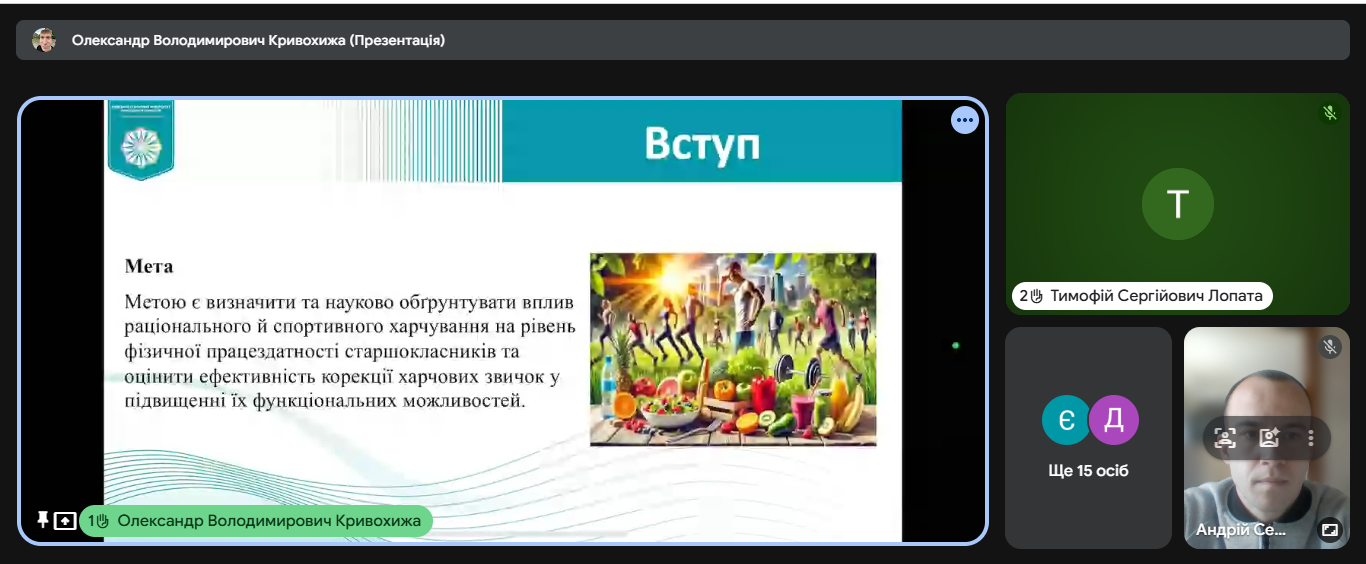Viewport: 1366px width, 564px height.
Task: Click the picture-in-picture icon on Андрій's tile
Action: (1329, 530)
